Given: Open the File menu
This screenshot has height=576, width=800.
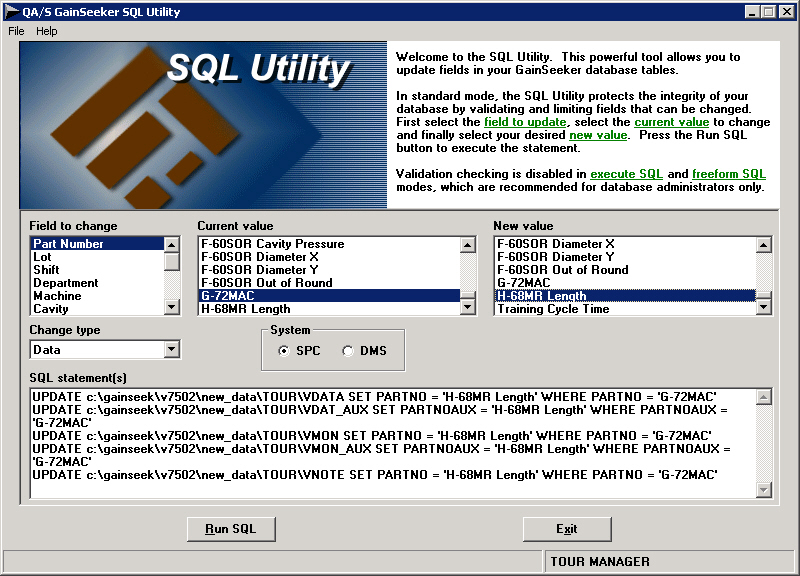Looking at the screenshot, I should pos(16,31).
